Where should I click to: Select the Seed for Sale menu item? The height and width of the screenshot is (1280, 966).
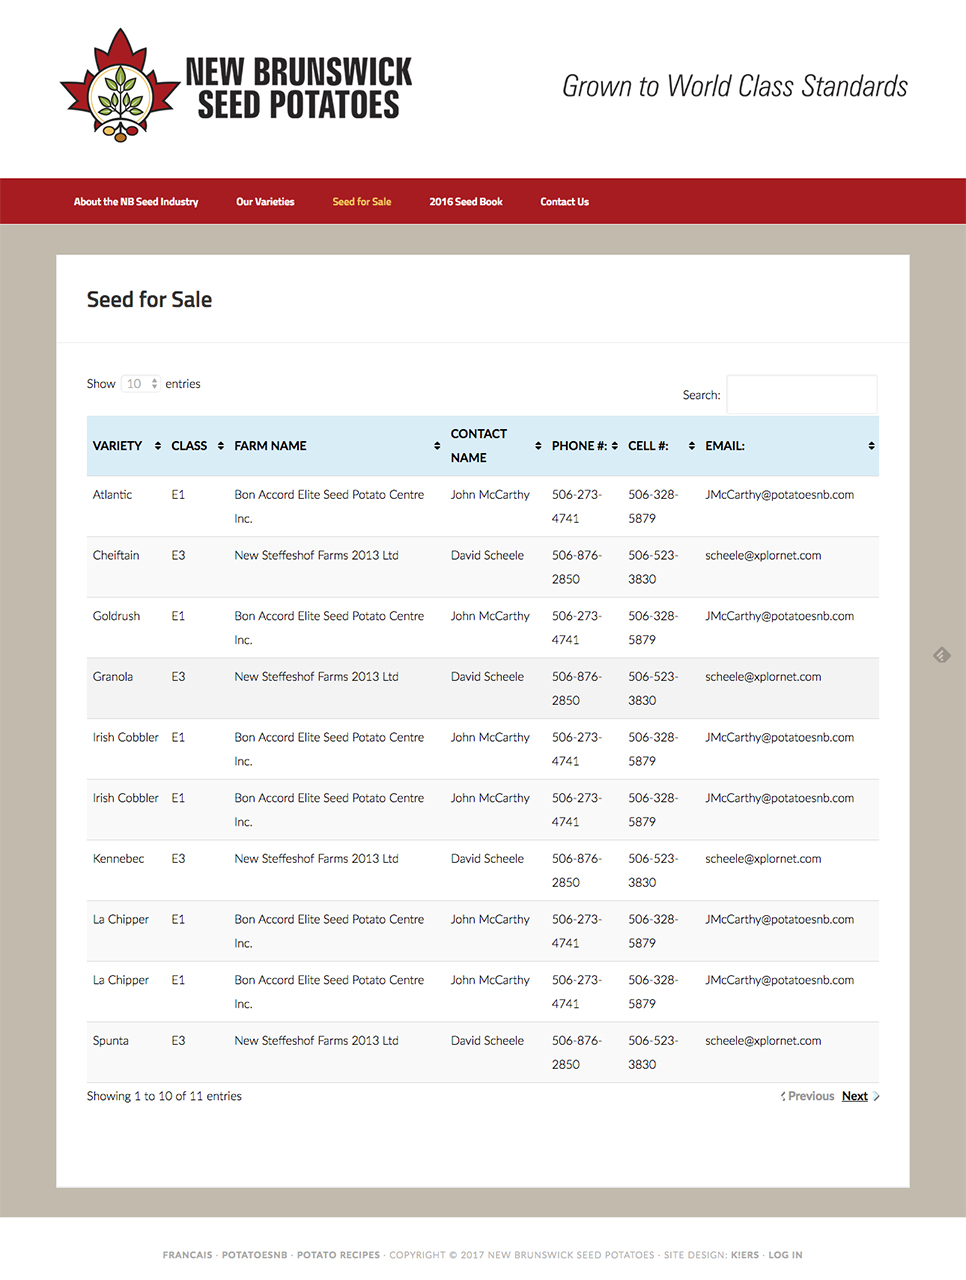(362, 202)
